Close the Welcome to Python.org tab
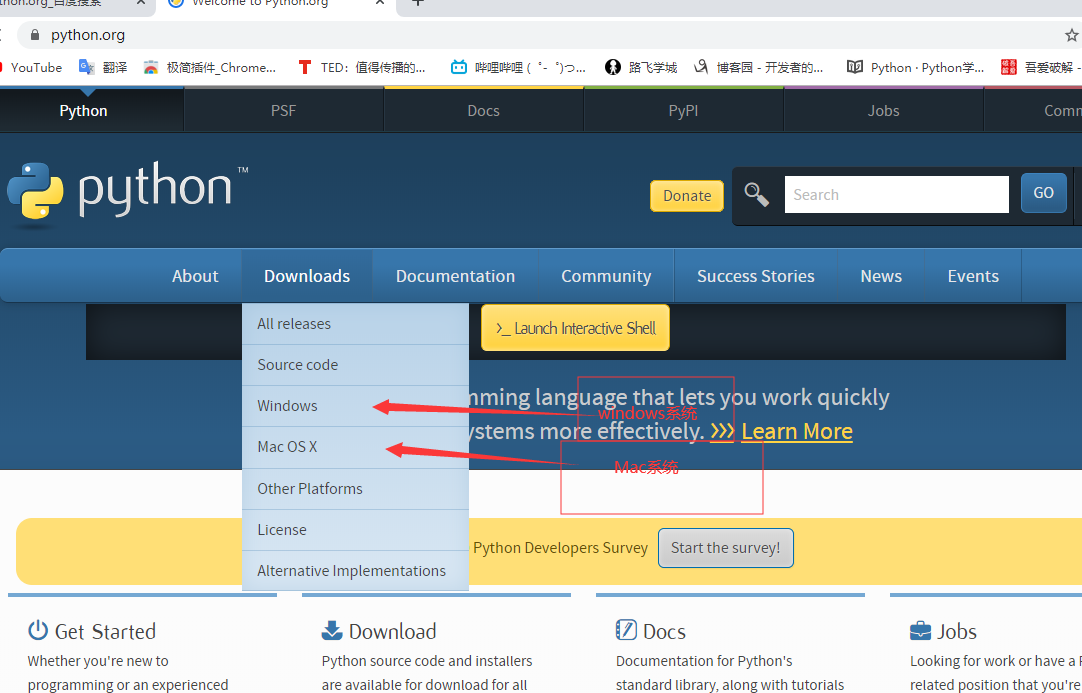 [380, 3]
